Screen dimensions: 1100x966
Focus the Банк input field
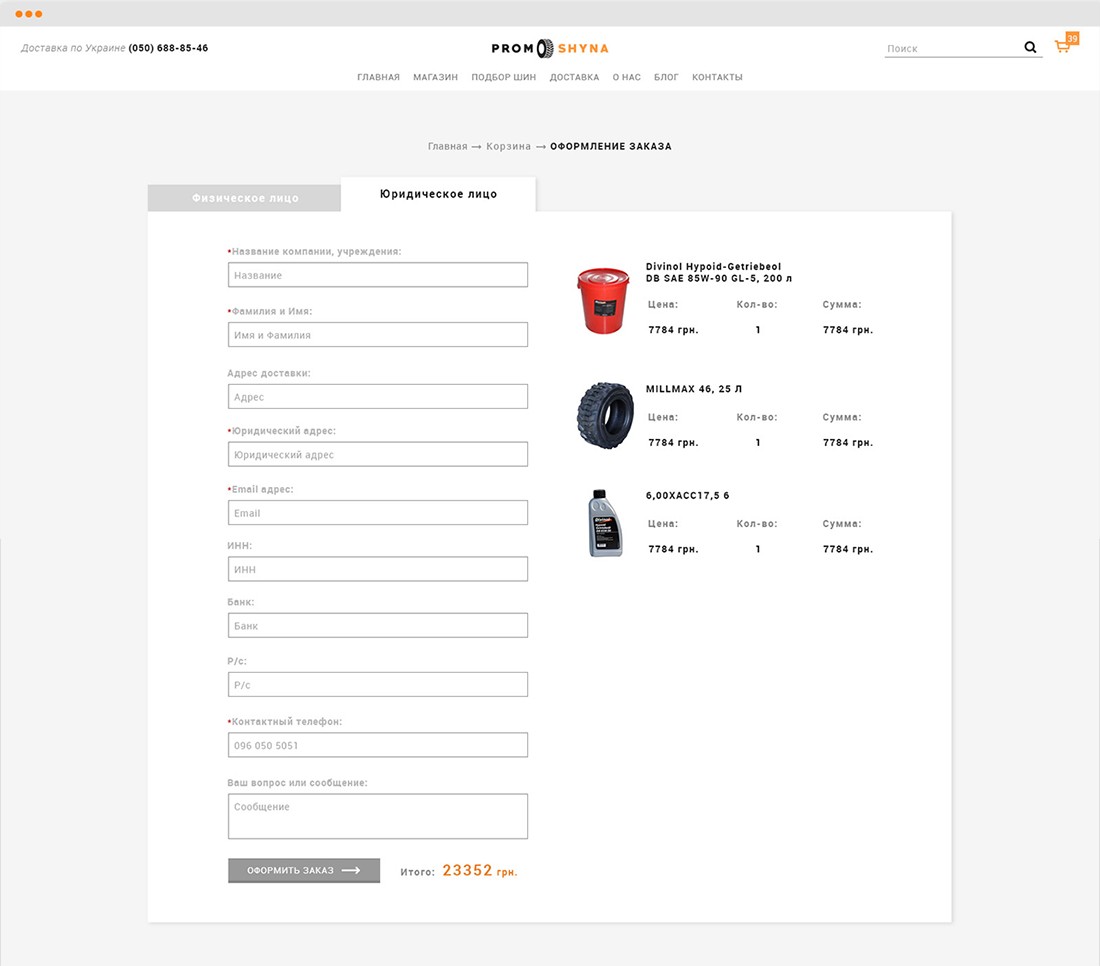pyautogui.click(x=377, y=626)
